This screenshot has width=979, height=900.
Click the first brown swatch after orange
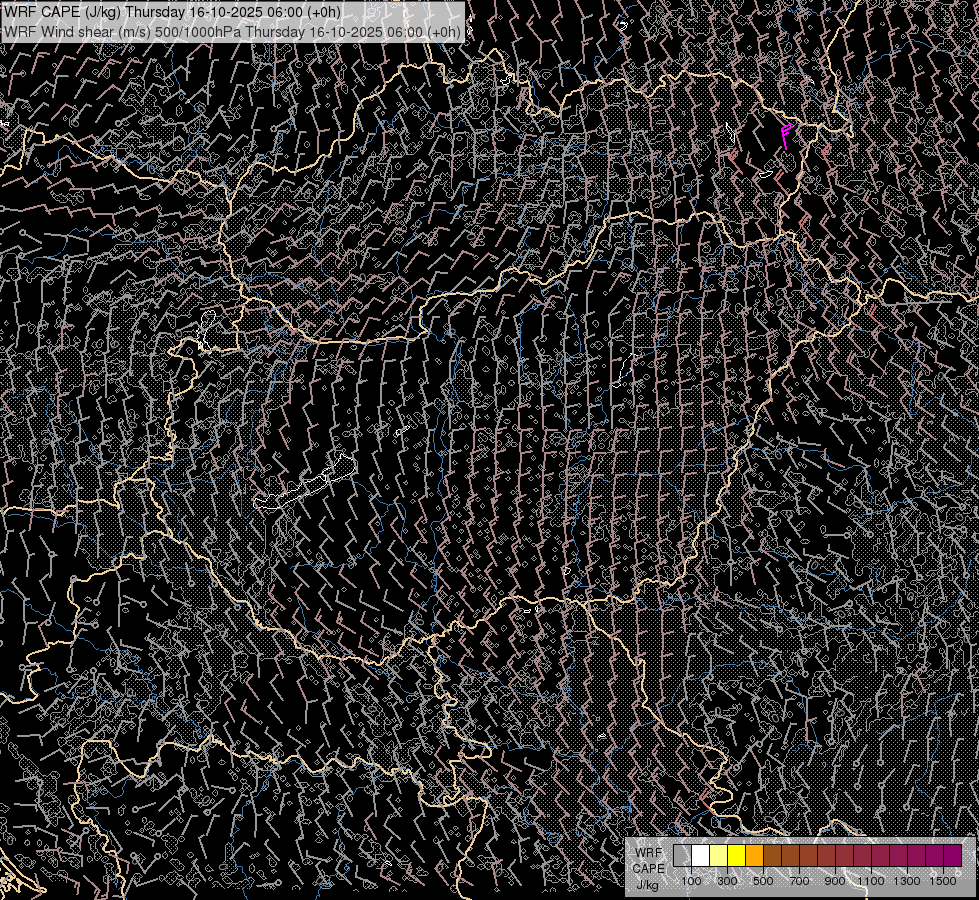pyautogui.click(x=772, y=855)
